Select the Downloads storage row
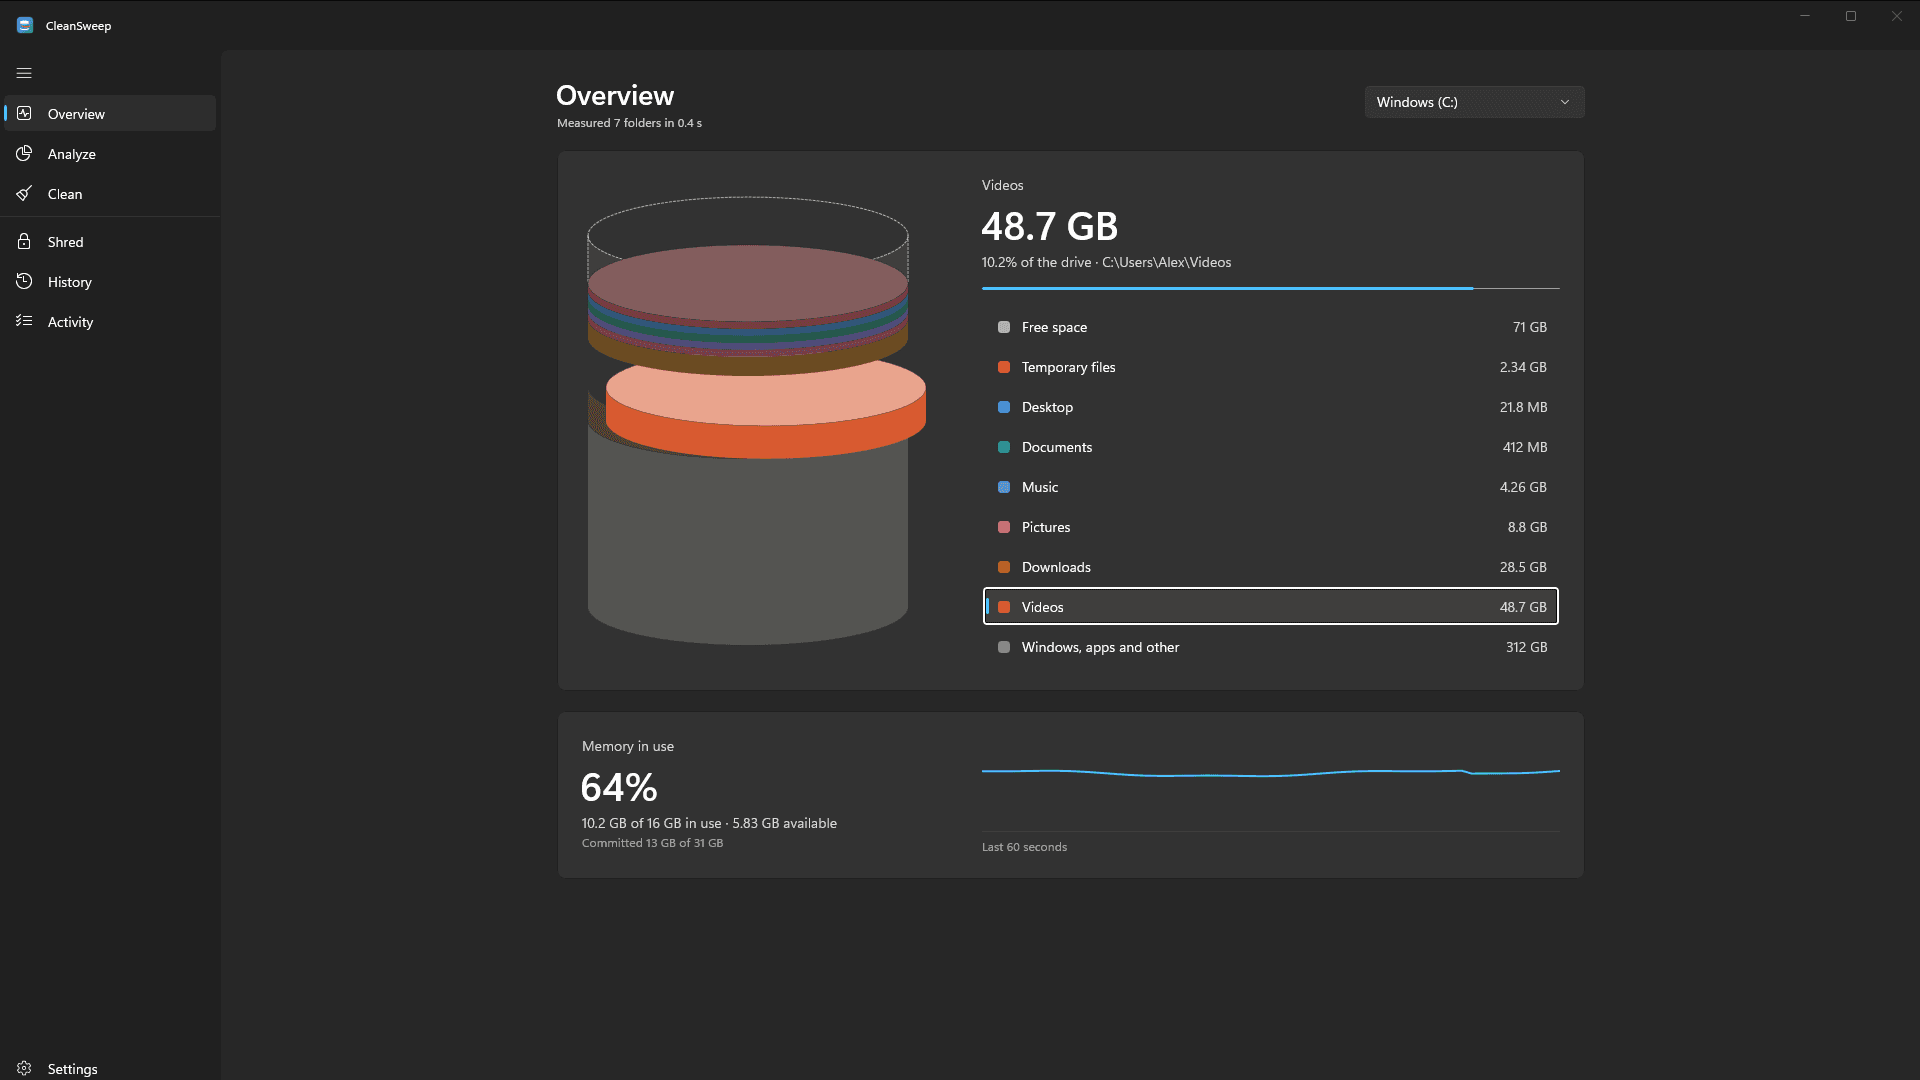The width and height of the screenshot is (1920, 1080). pyautogui.click(x=1271, y=567)
